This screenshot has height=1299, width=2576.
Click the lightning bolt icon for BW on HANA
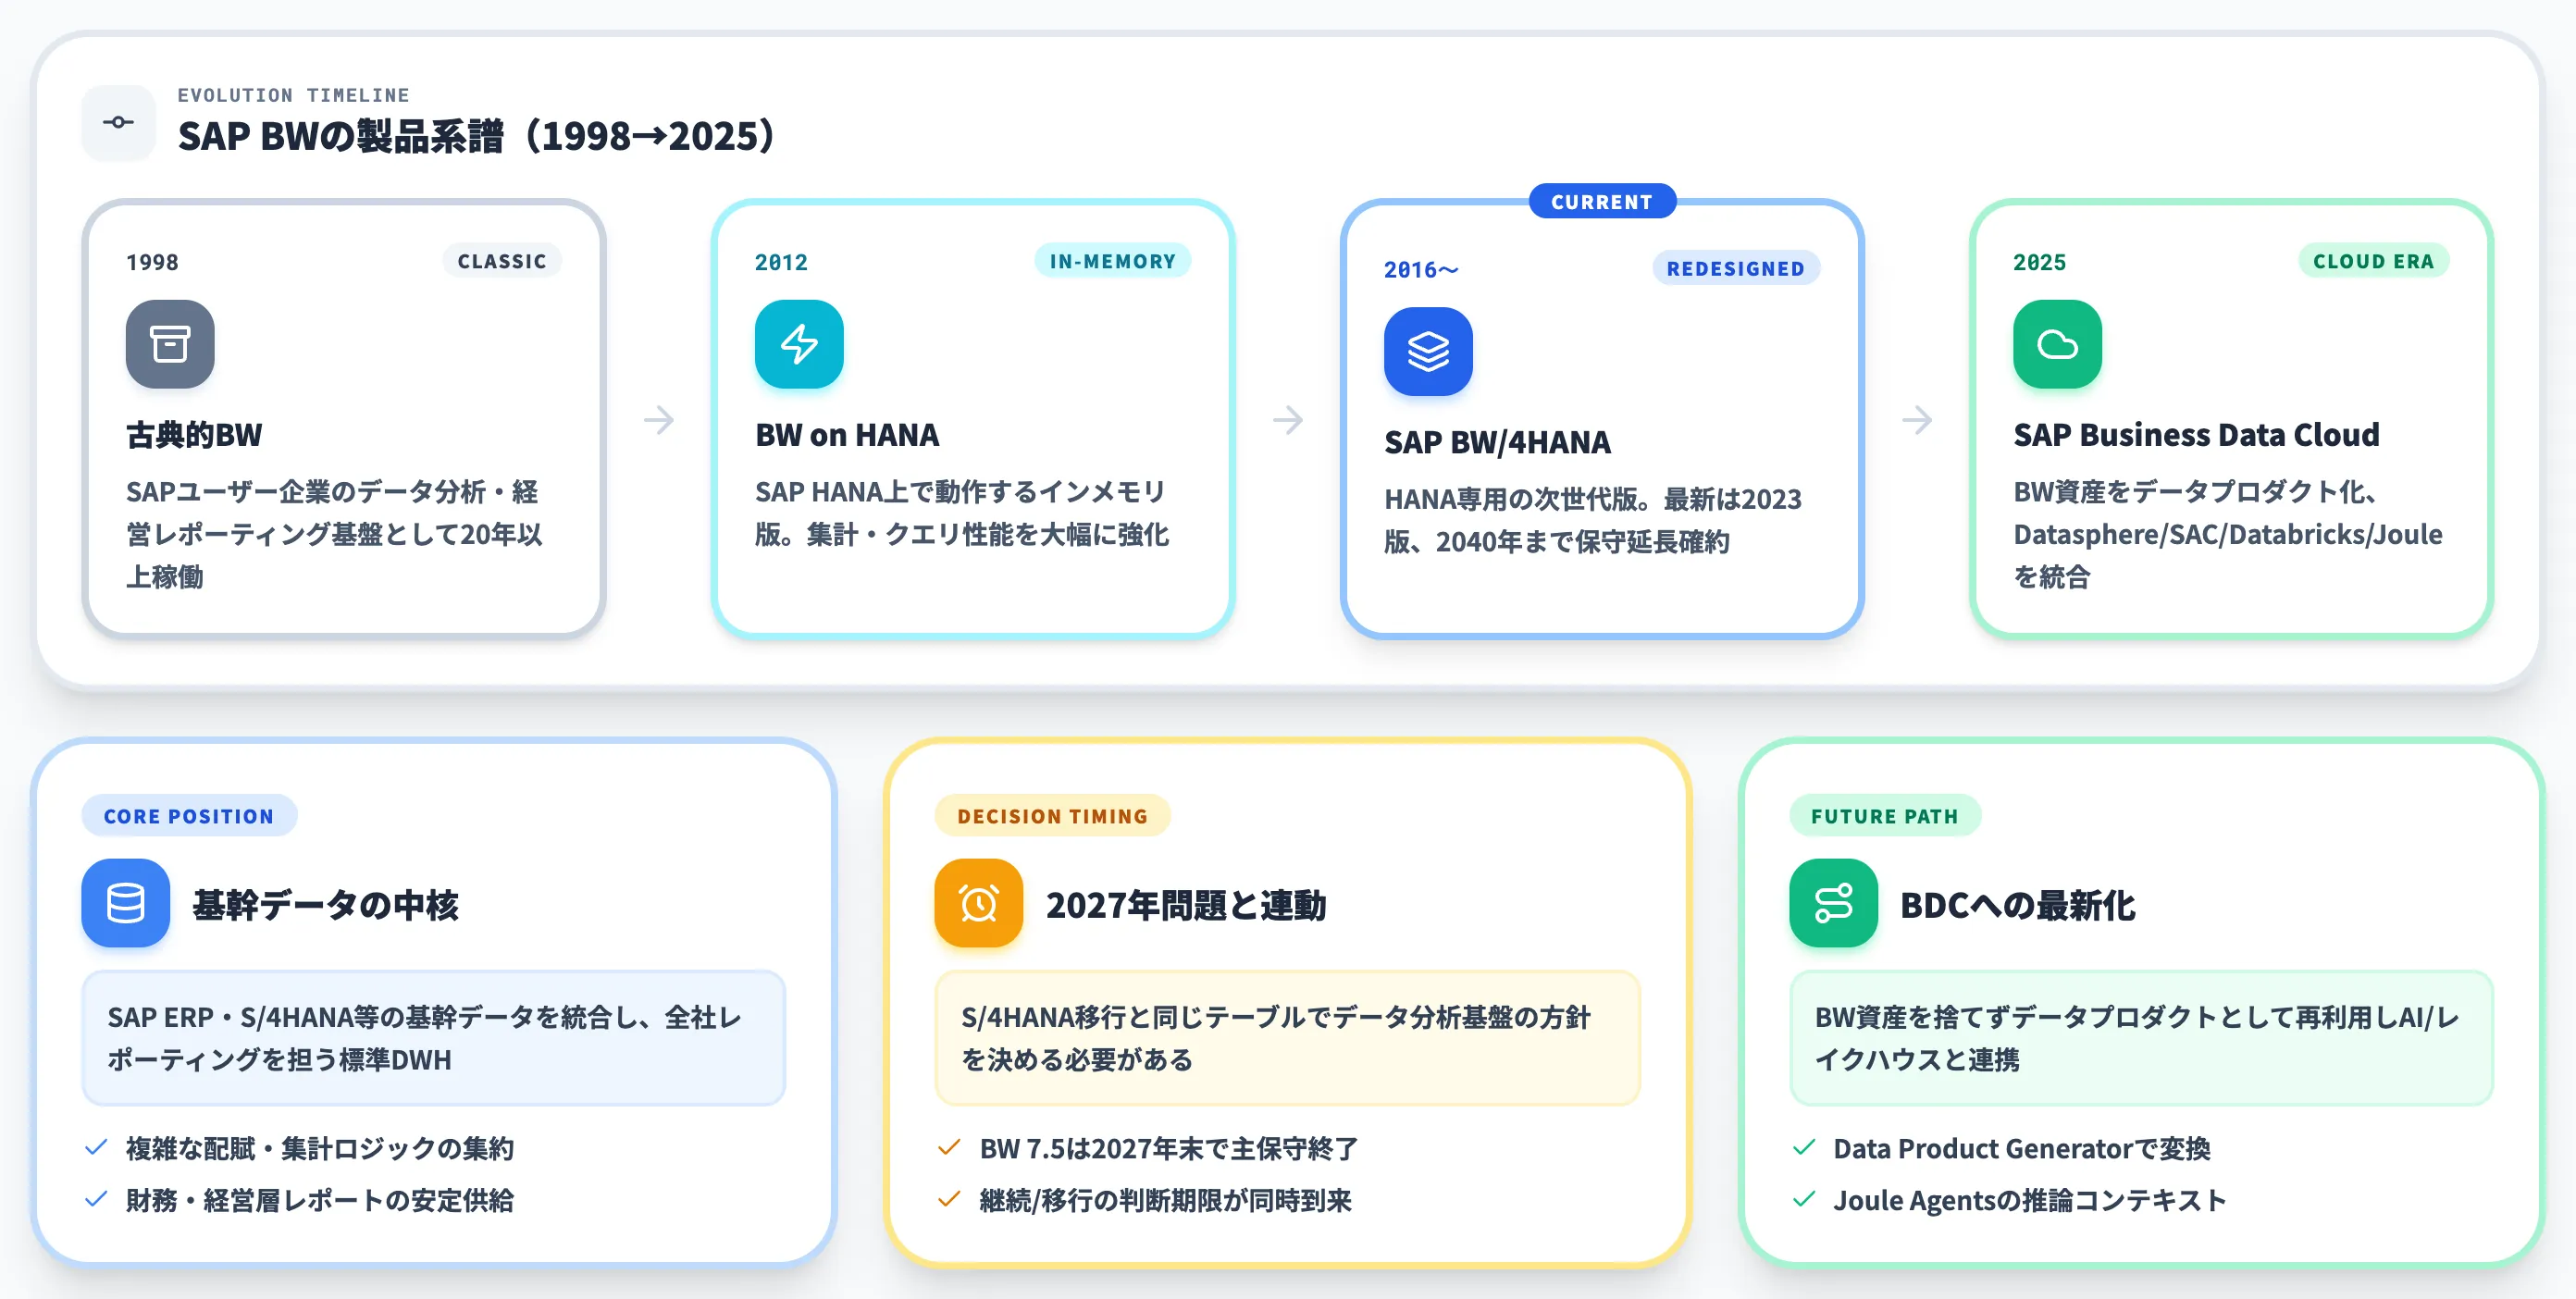799,344
